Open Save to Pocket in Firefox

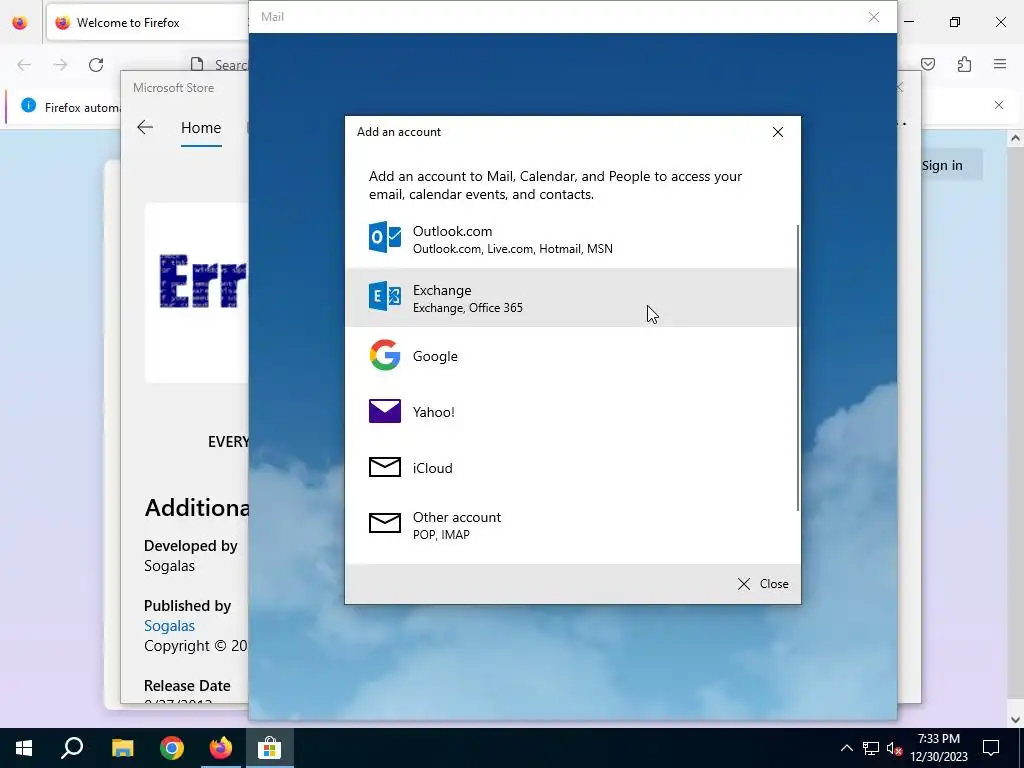click(x=928, y=64)
